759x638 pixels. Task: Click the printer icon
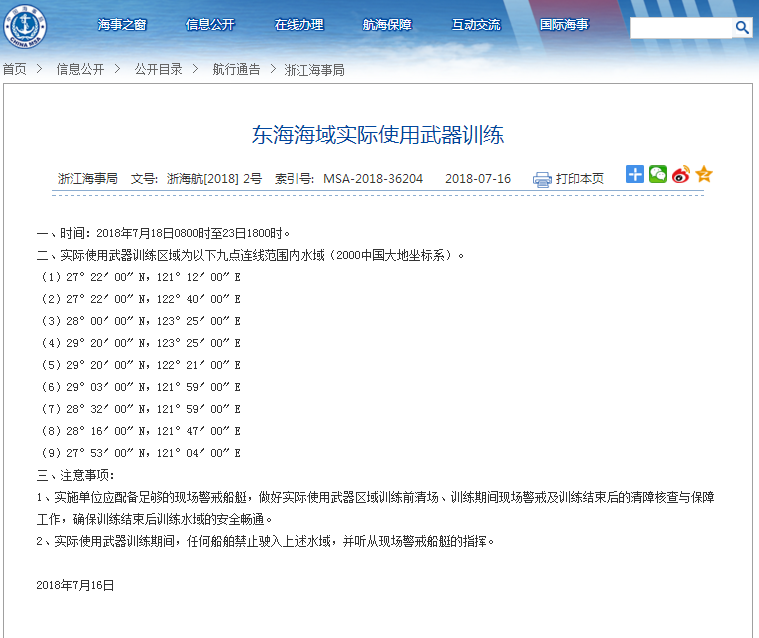542,180
